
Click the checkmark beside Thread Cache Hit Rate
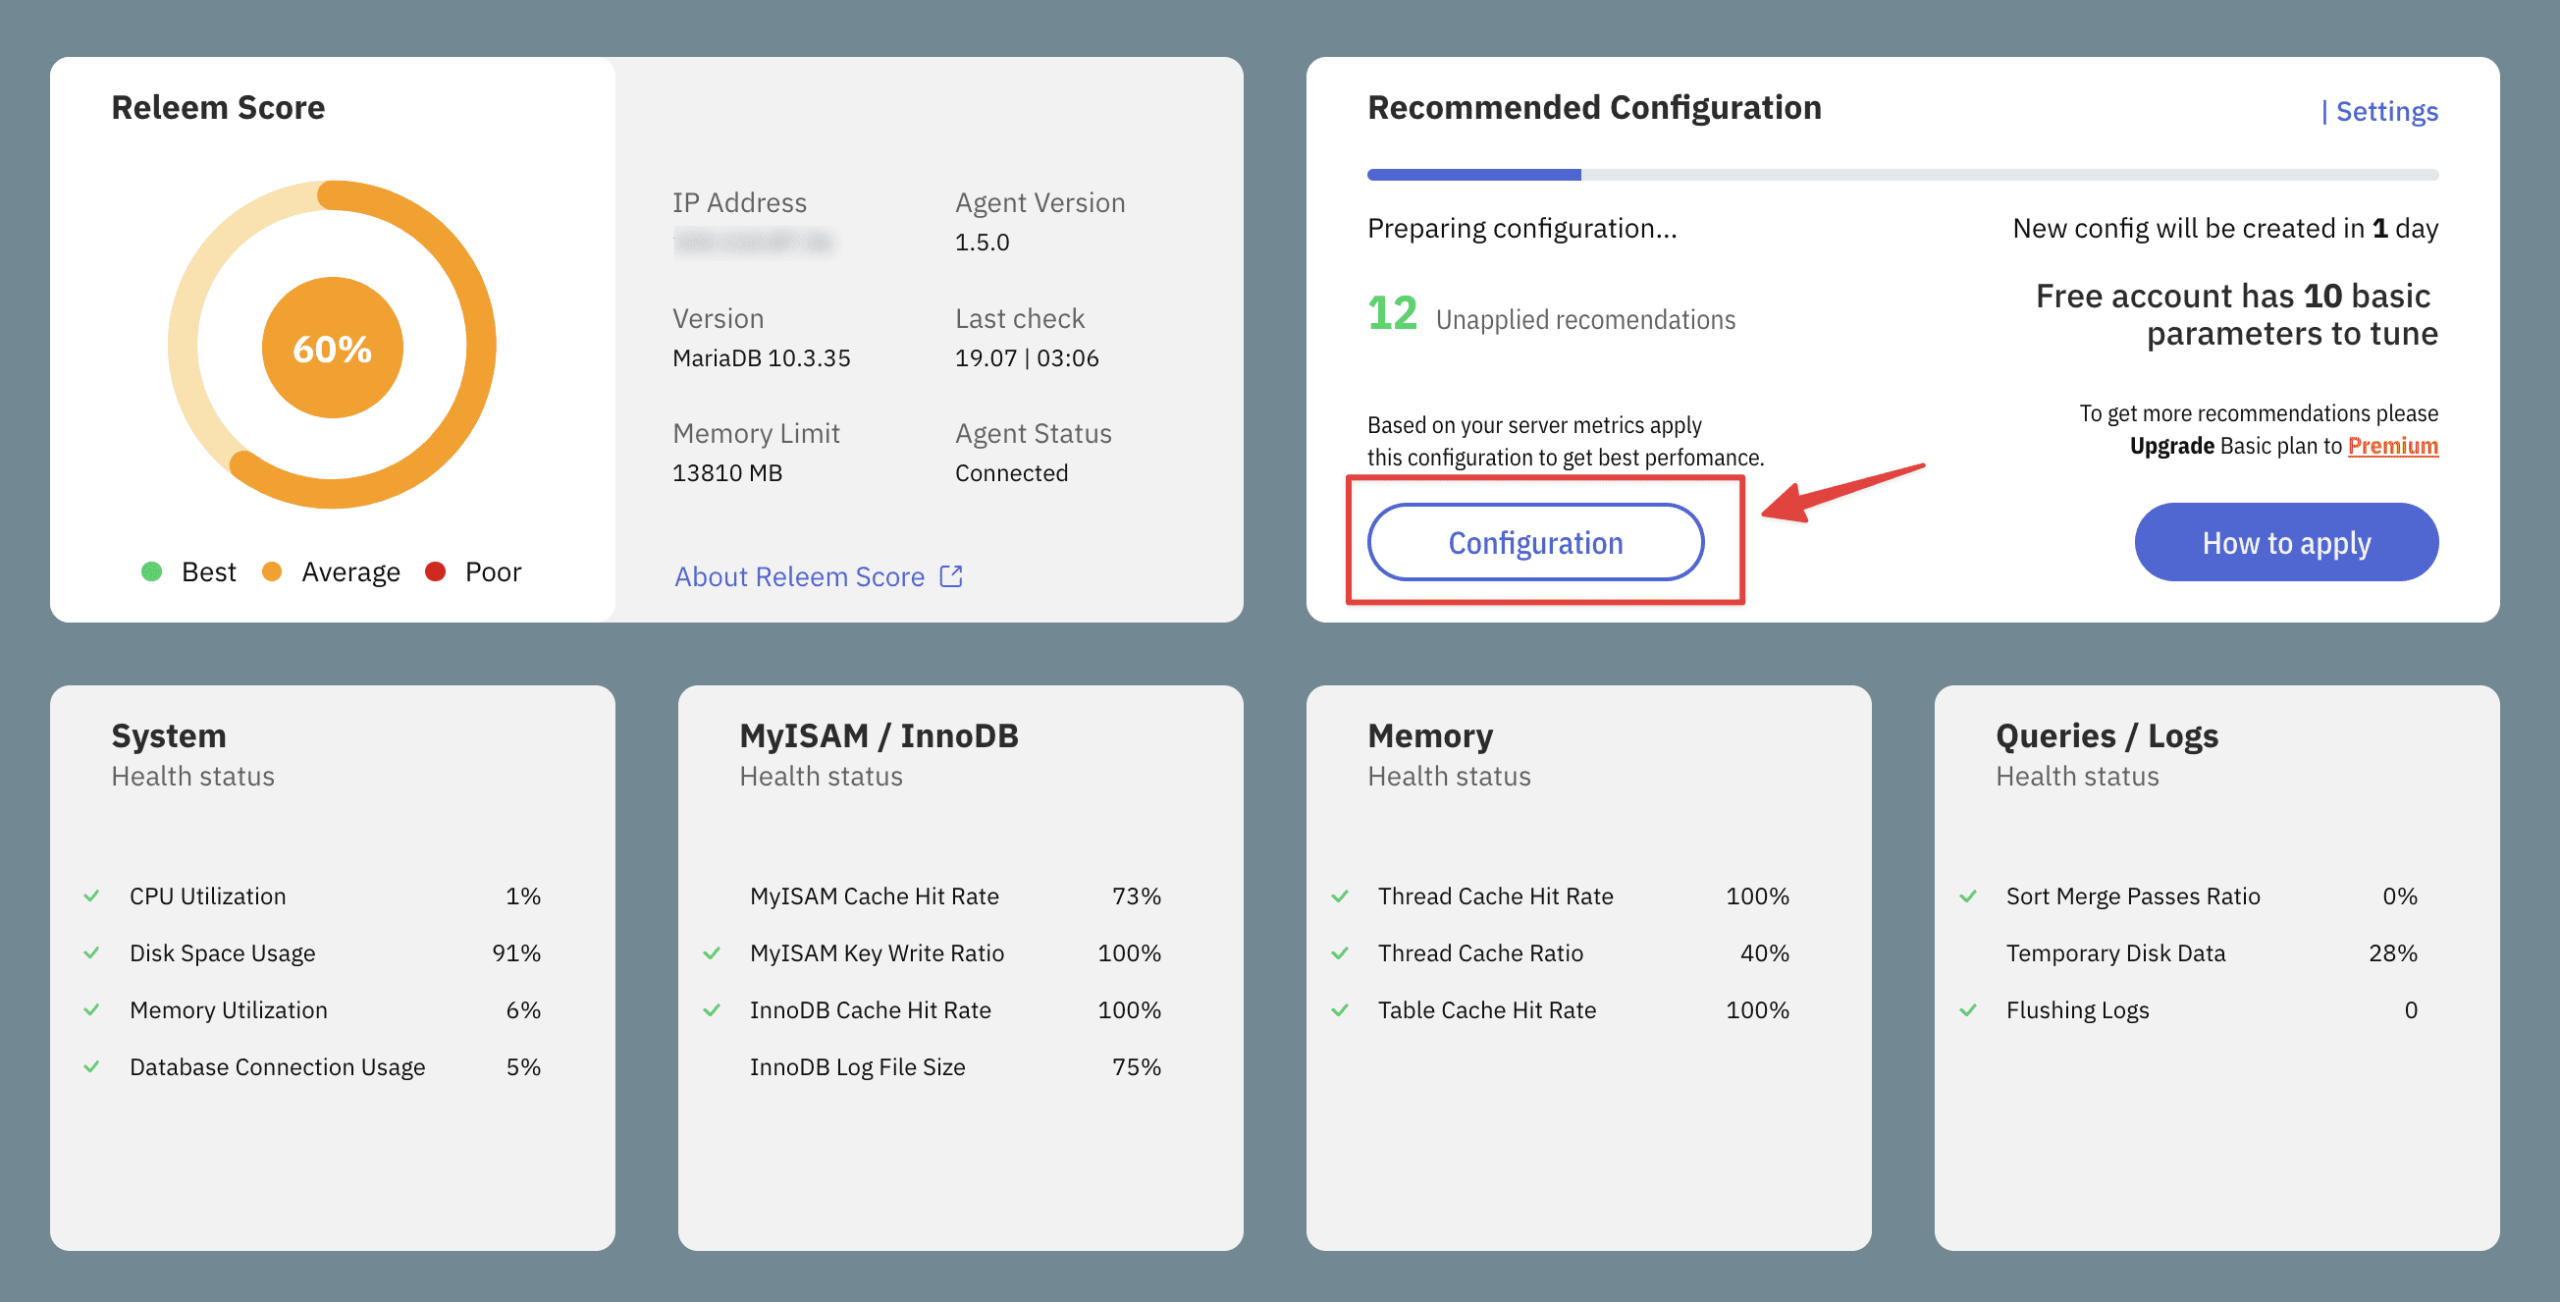[1340, 896]
